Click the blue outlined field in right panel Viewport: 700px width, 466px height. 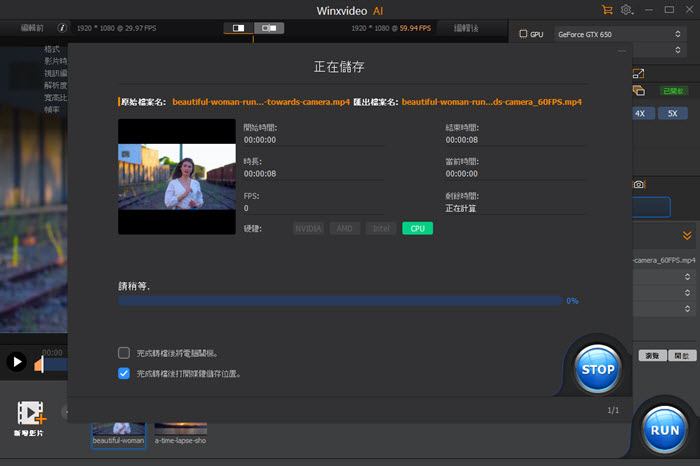[651, 207]
